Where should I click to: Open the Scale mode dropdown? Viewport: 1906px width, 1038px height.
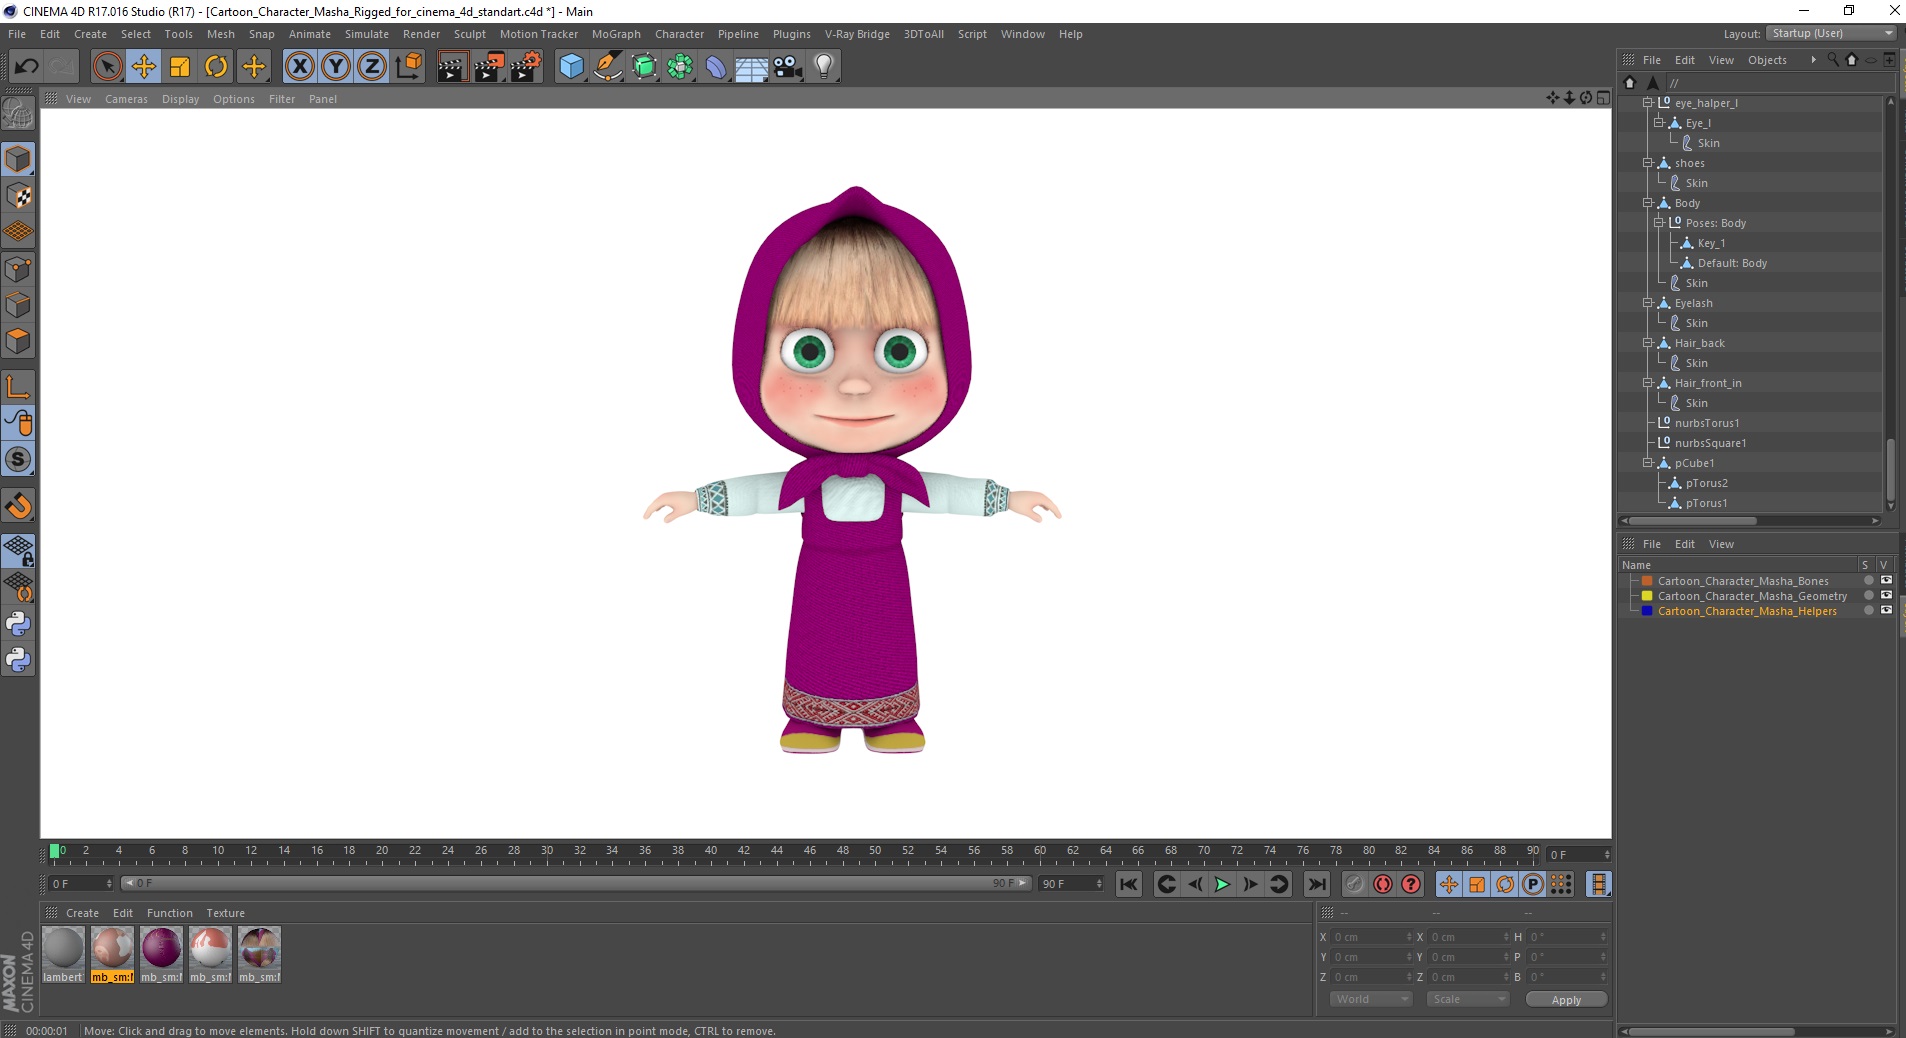[x=1468, y=999]
